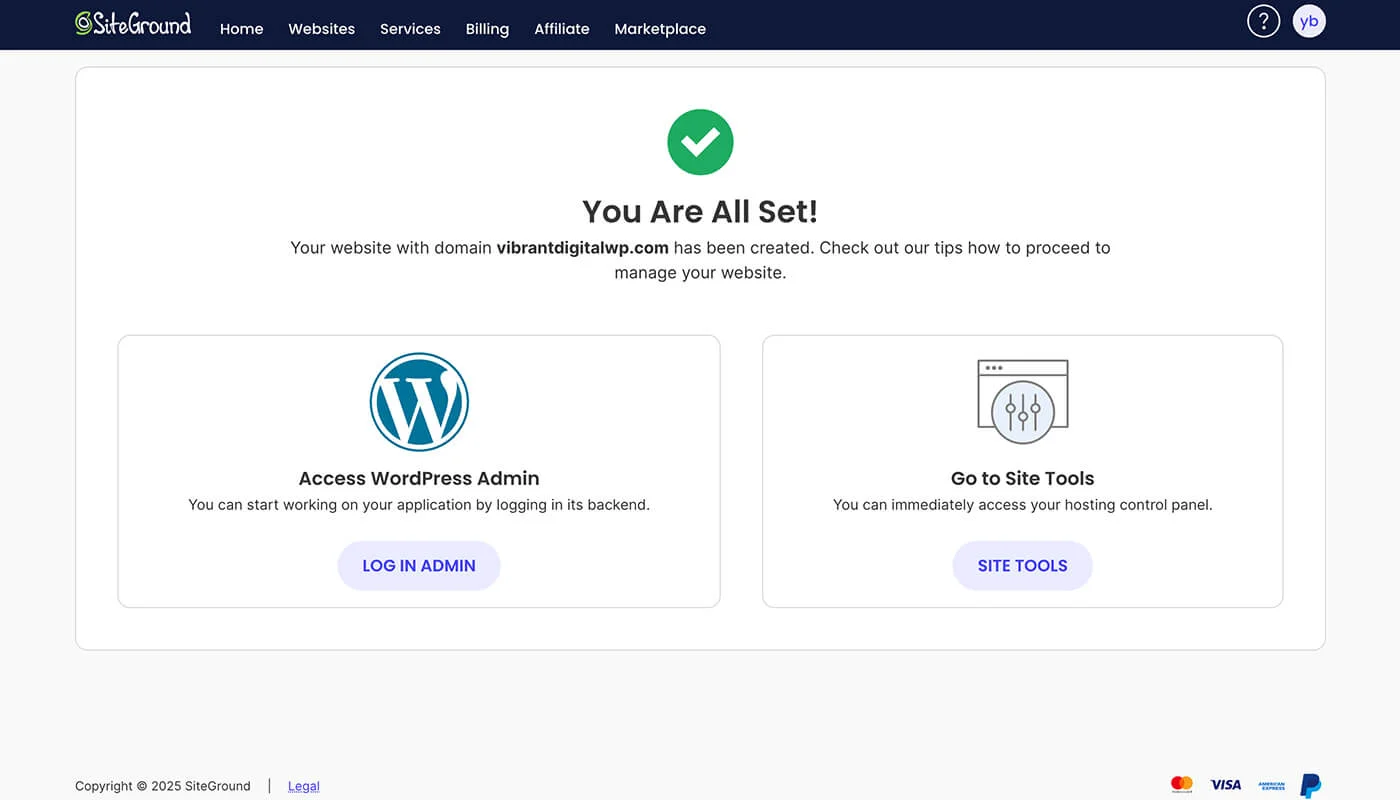This screenshot has width=1400, height=800.
Task: Open the Services menu item
Action: [410, 29]
